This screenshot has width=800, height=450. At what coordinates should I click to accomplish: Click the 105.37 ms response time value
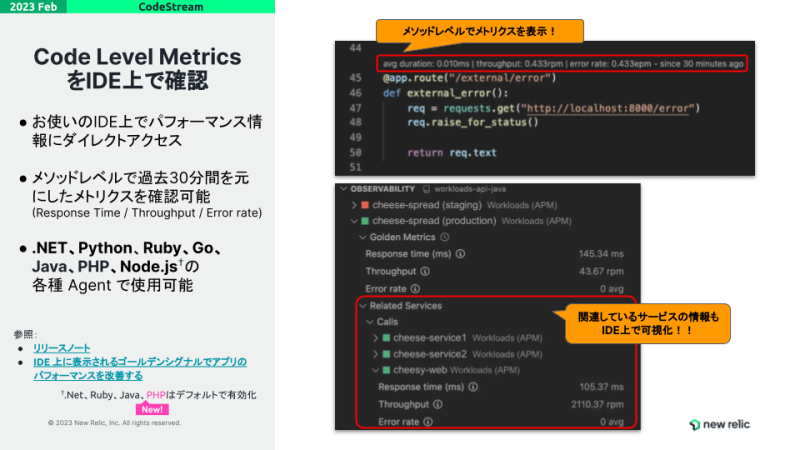tap(601, 387)
